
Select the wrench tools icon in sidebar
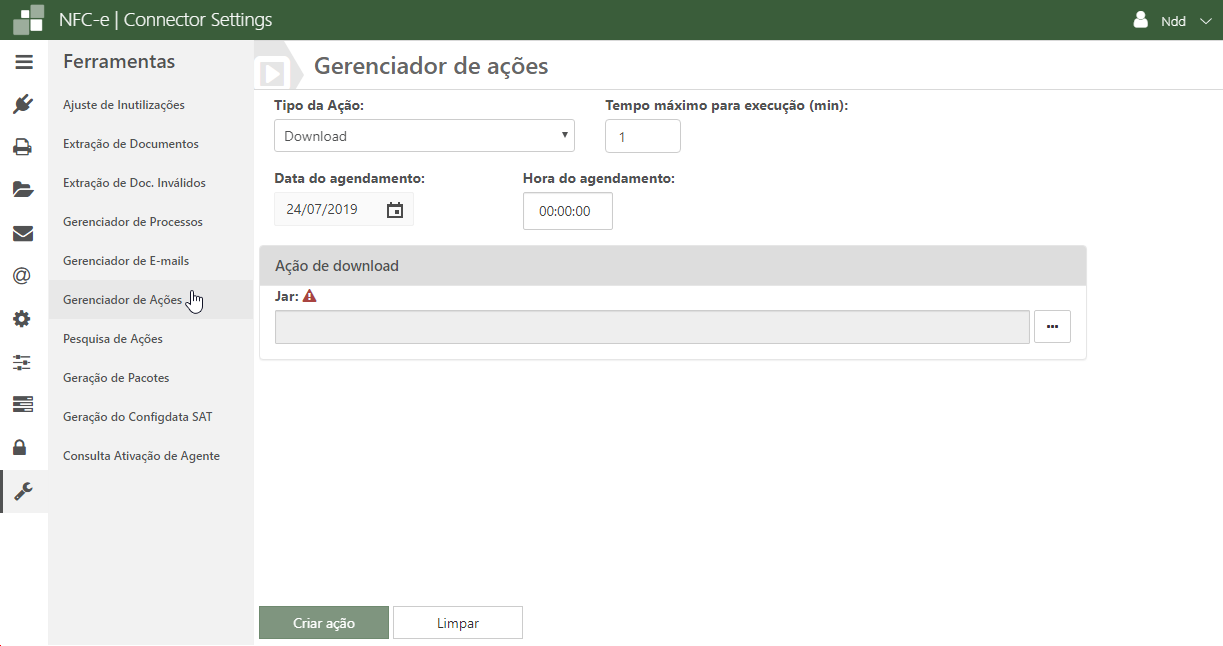(23, 490)
